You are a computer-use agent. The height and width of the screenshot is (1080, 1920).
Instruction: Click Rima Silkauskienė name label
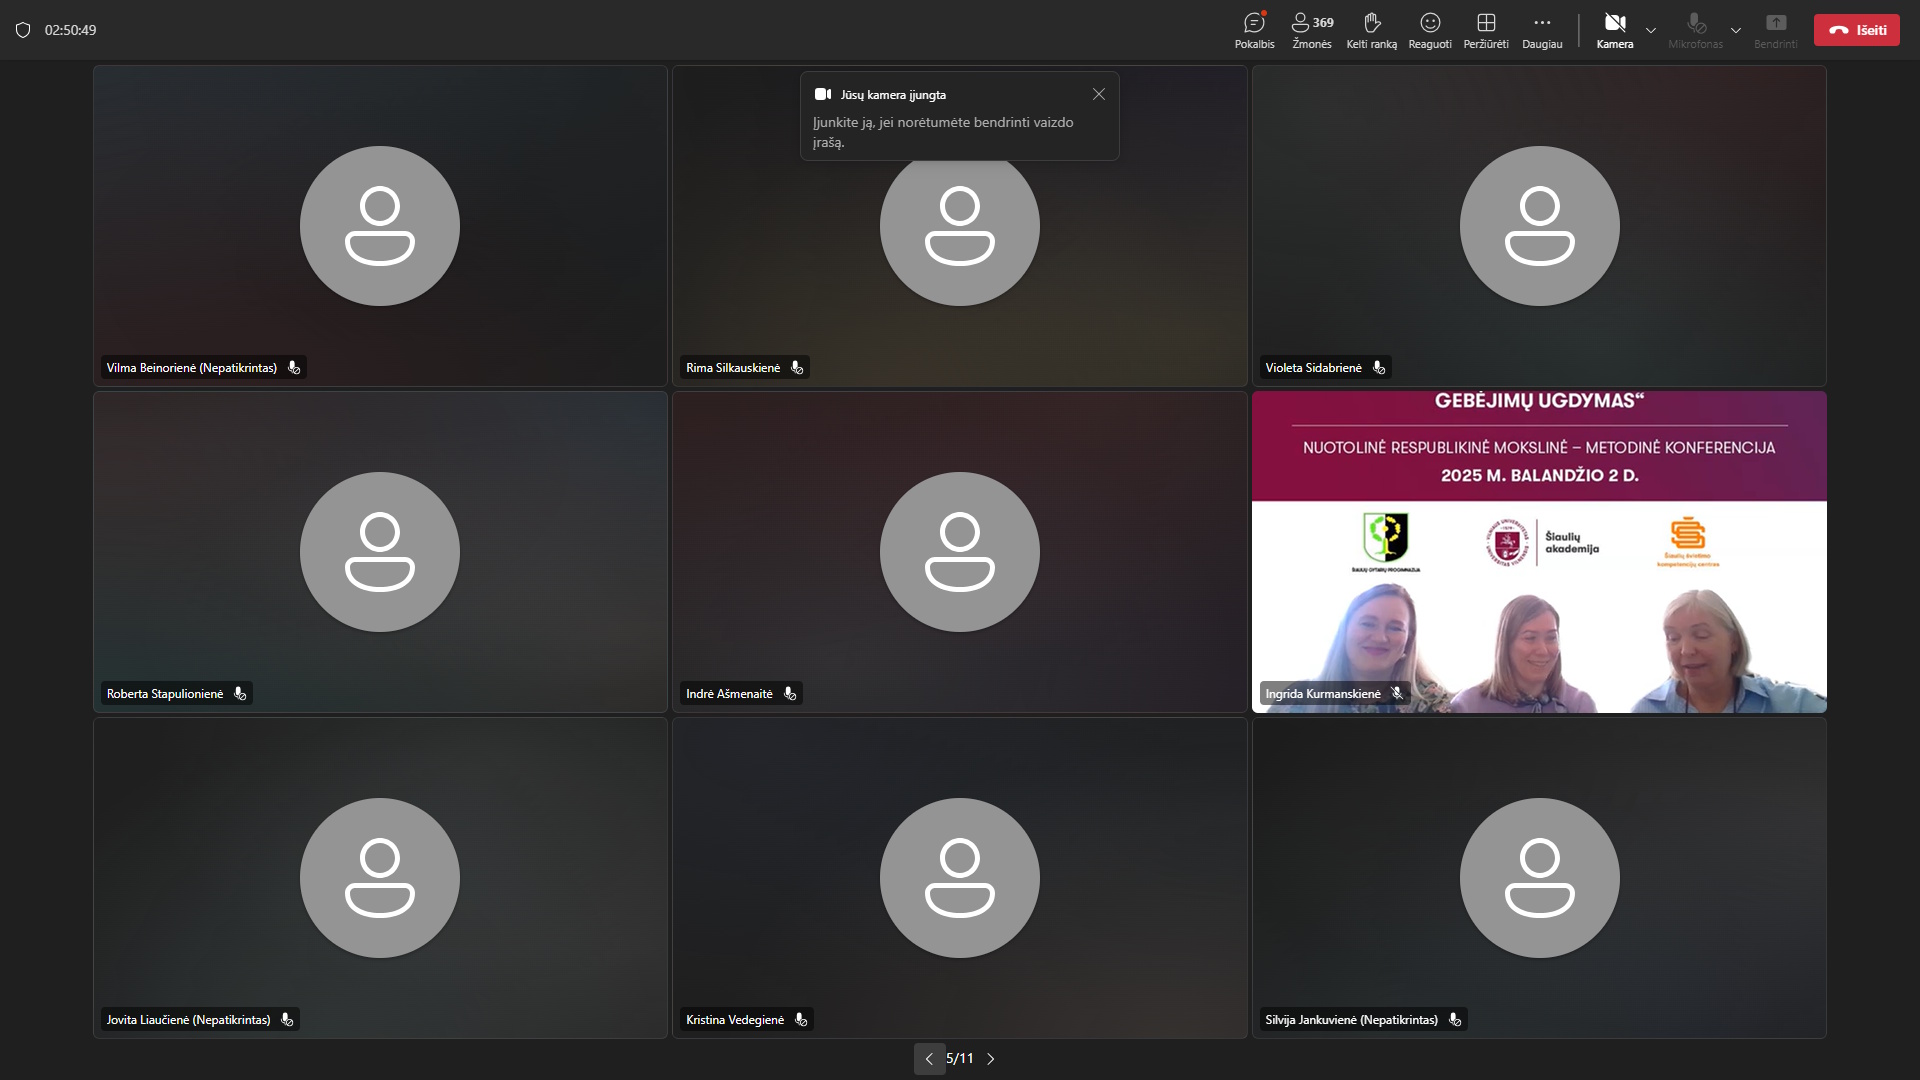(x=733, y=368)
